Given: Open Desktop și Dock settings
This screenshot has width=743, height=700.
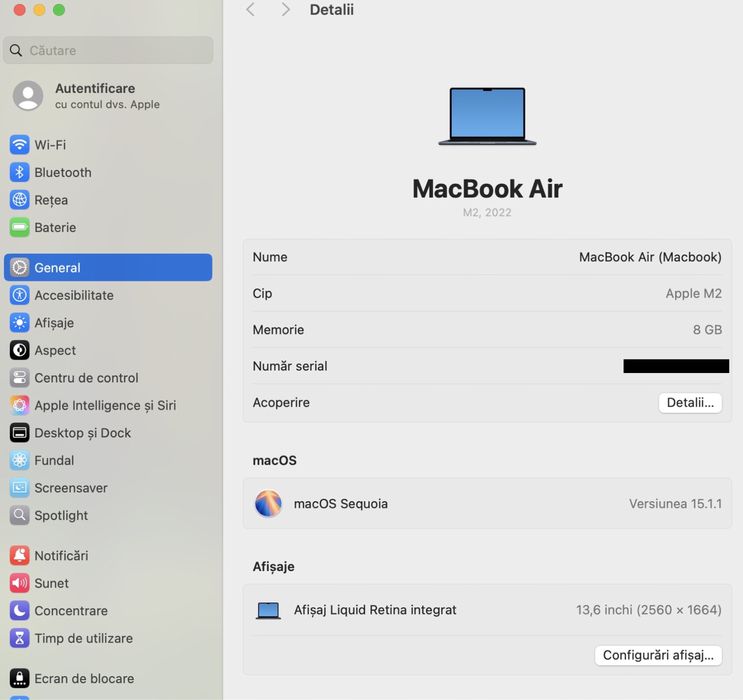Looking at the screenshot, I should (x=108, y=432).
